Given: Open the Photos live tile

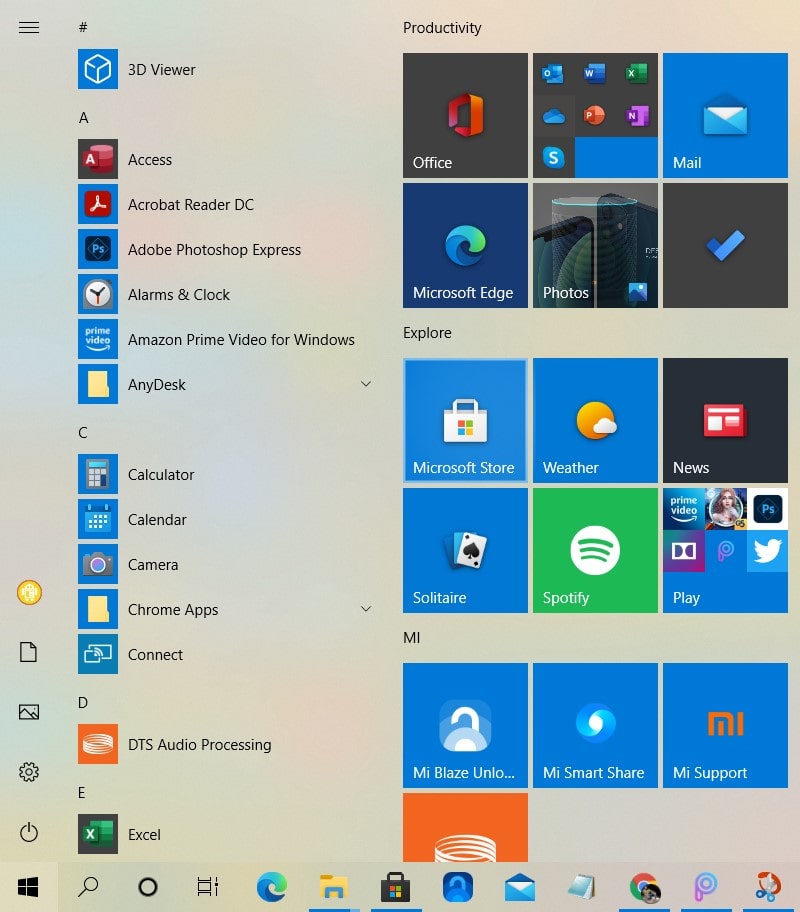Looking at the screenshot, I should (x=595, y=245).
